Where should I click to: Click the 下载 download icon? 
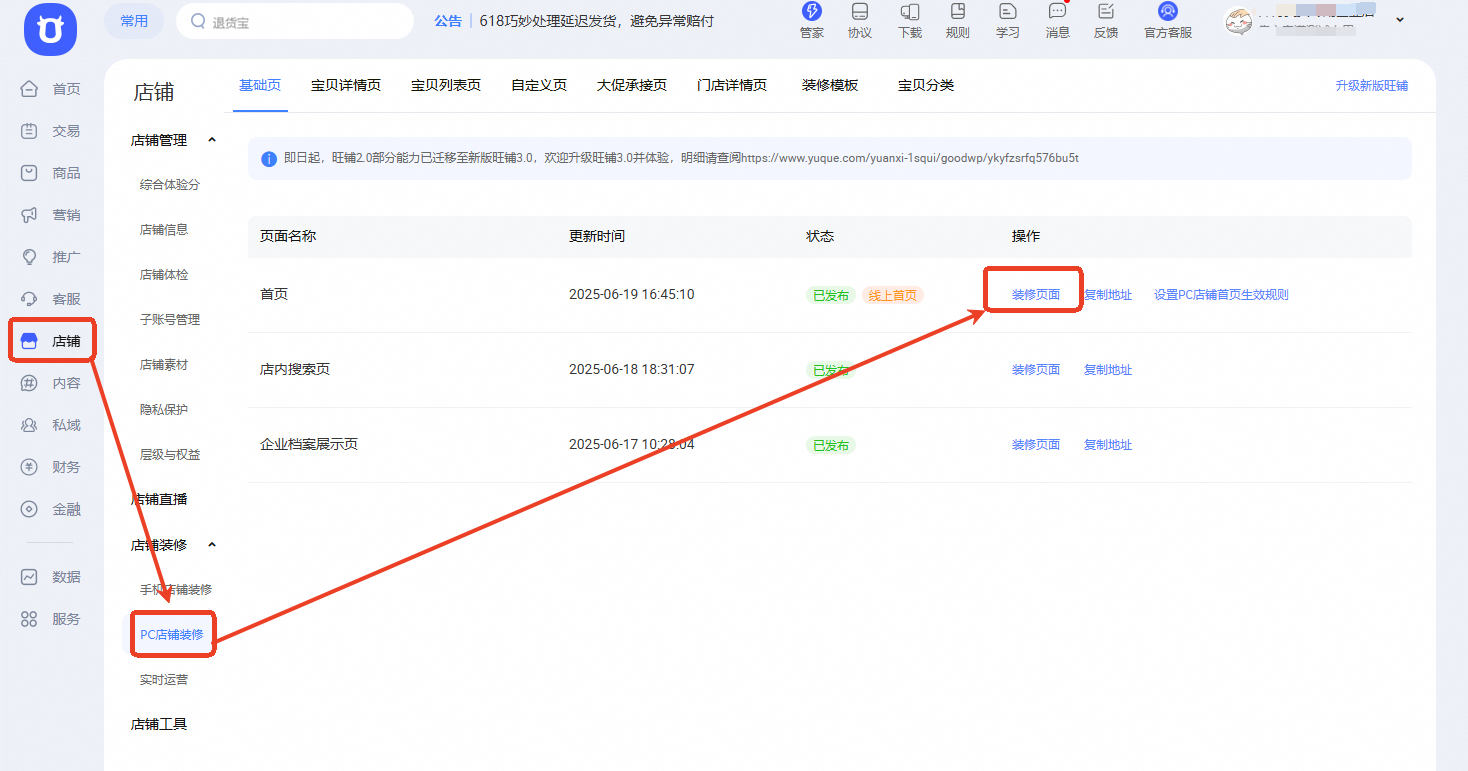pos(910,11)
